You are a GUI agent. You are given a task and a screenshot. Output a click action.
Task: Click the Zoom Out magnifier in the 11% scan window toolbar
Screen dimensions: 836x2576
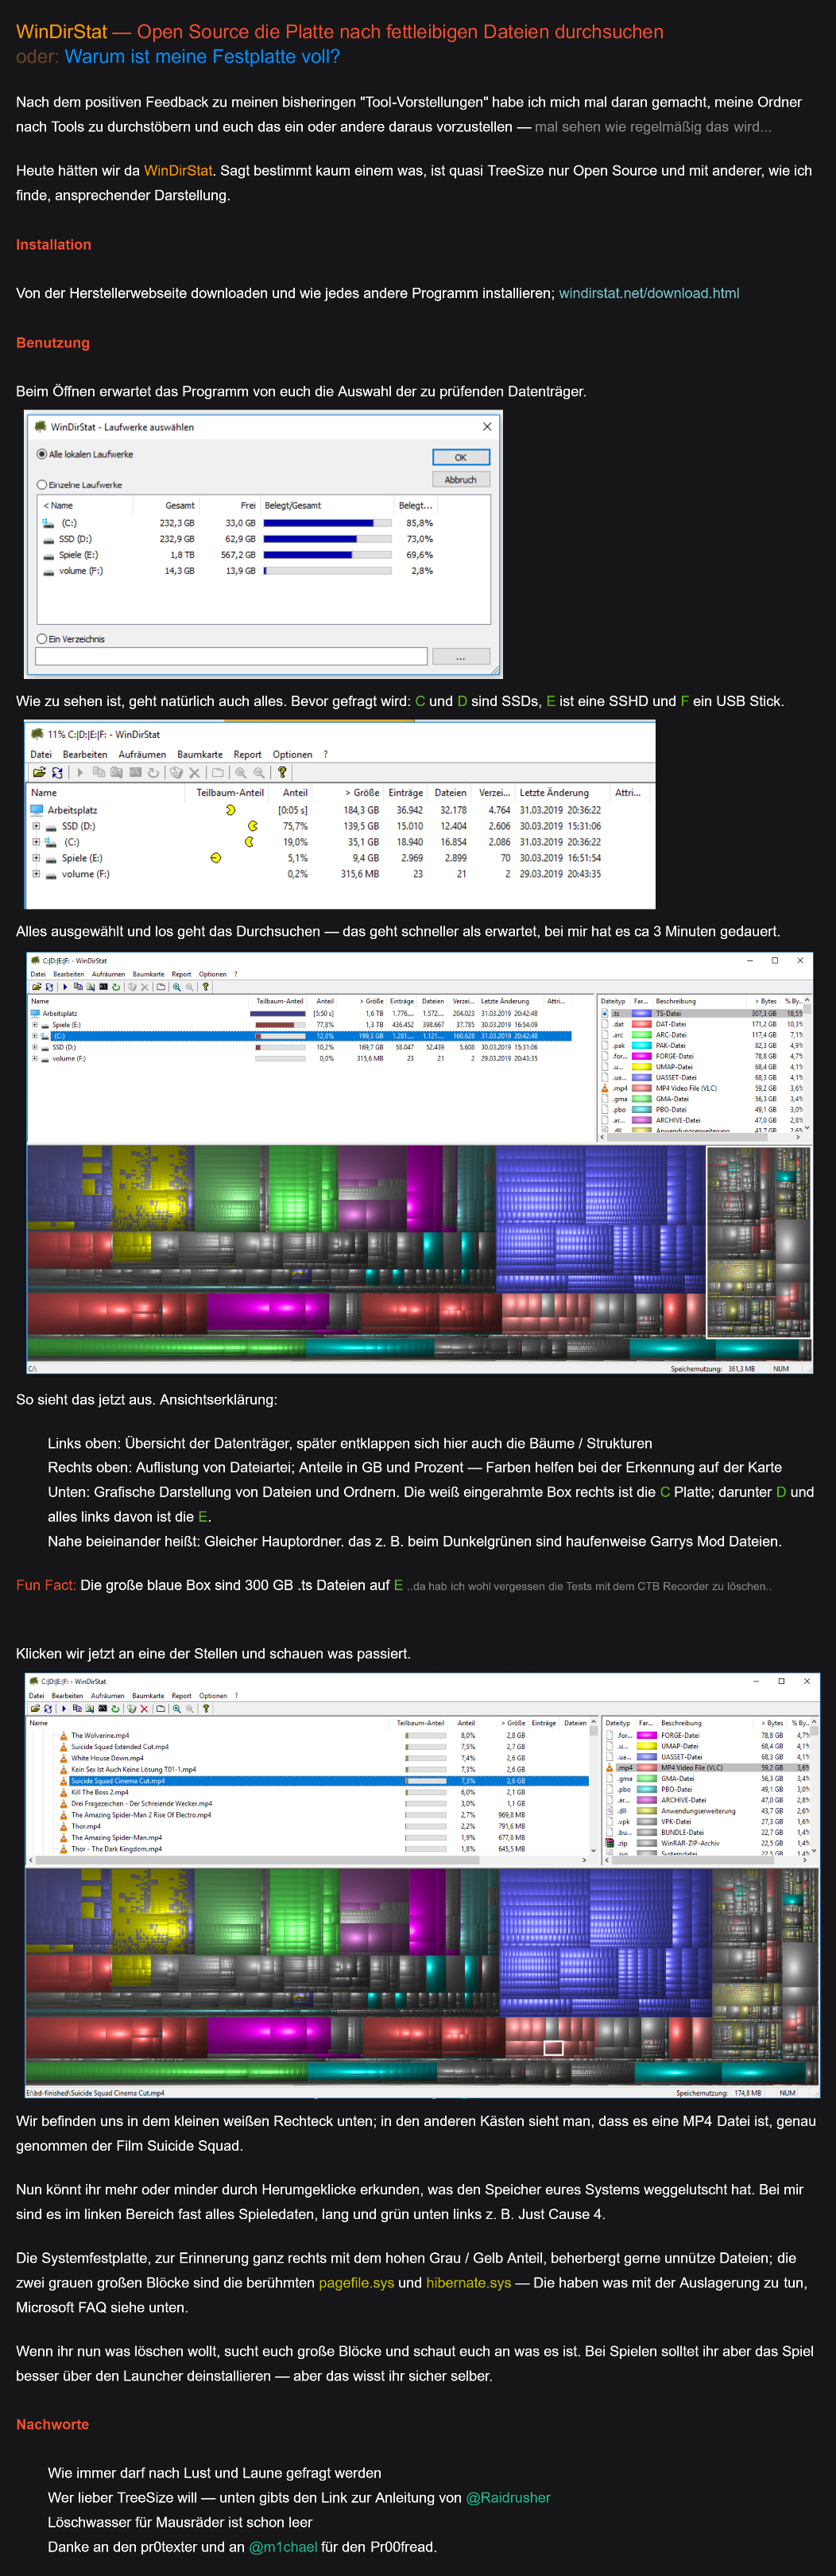tap(259, 772)
